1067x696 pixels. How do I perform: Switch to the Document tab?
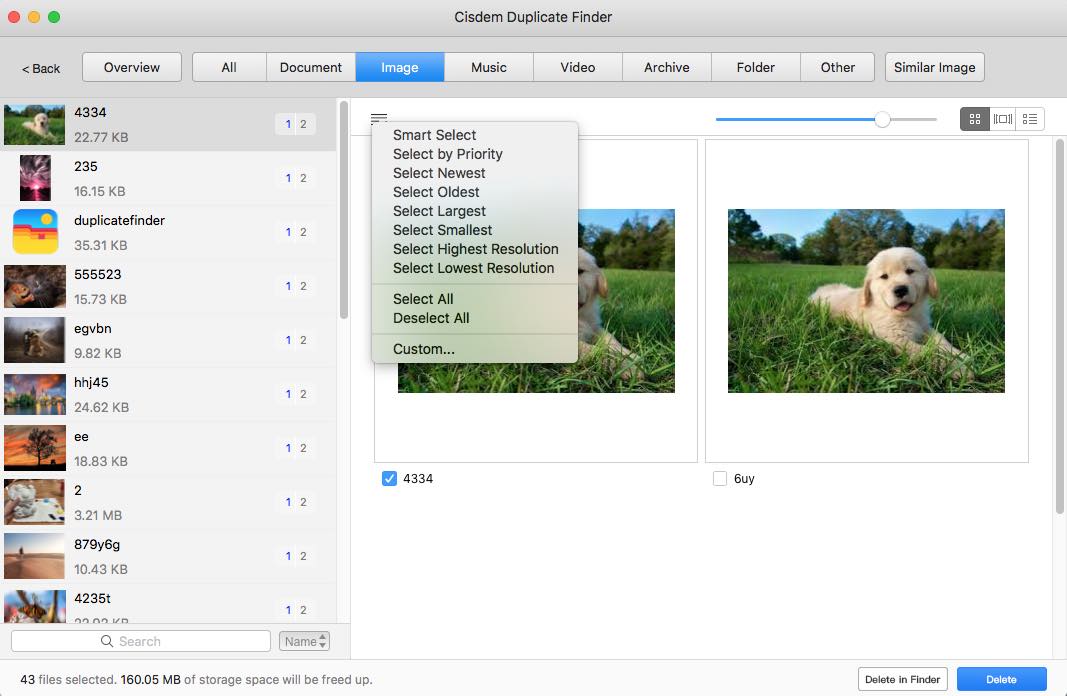311,67
